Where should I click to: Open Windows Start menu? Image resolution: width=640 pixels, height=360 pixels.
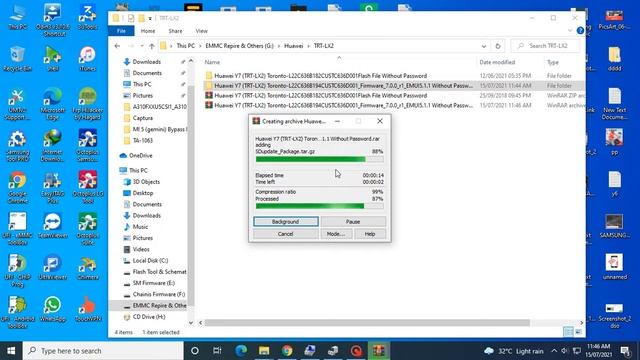click(11, 351)
